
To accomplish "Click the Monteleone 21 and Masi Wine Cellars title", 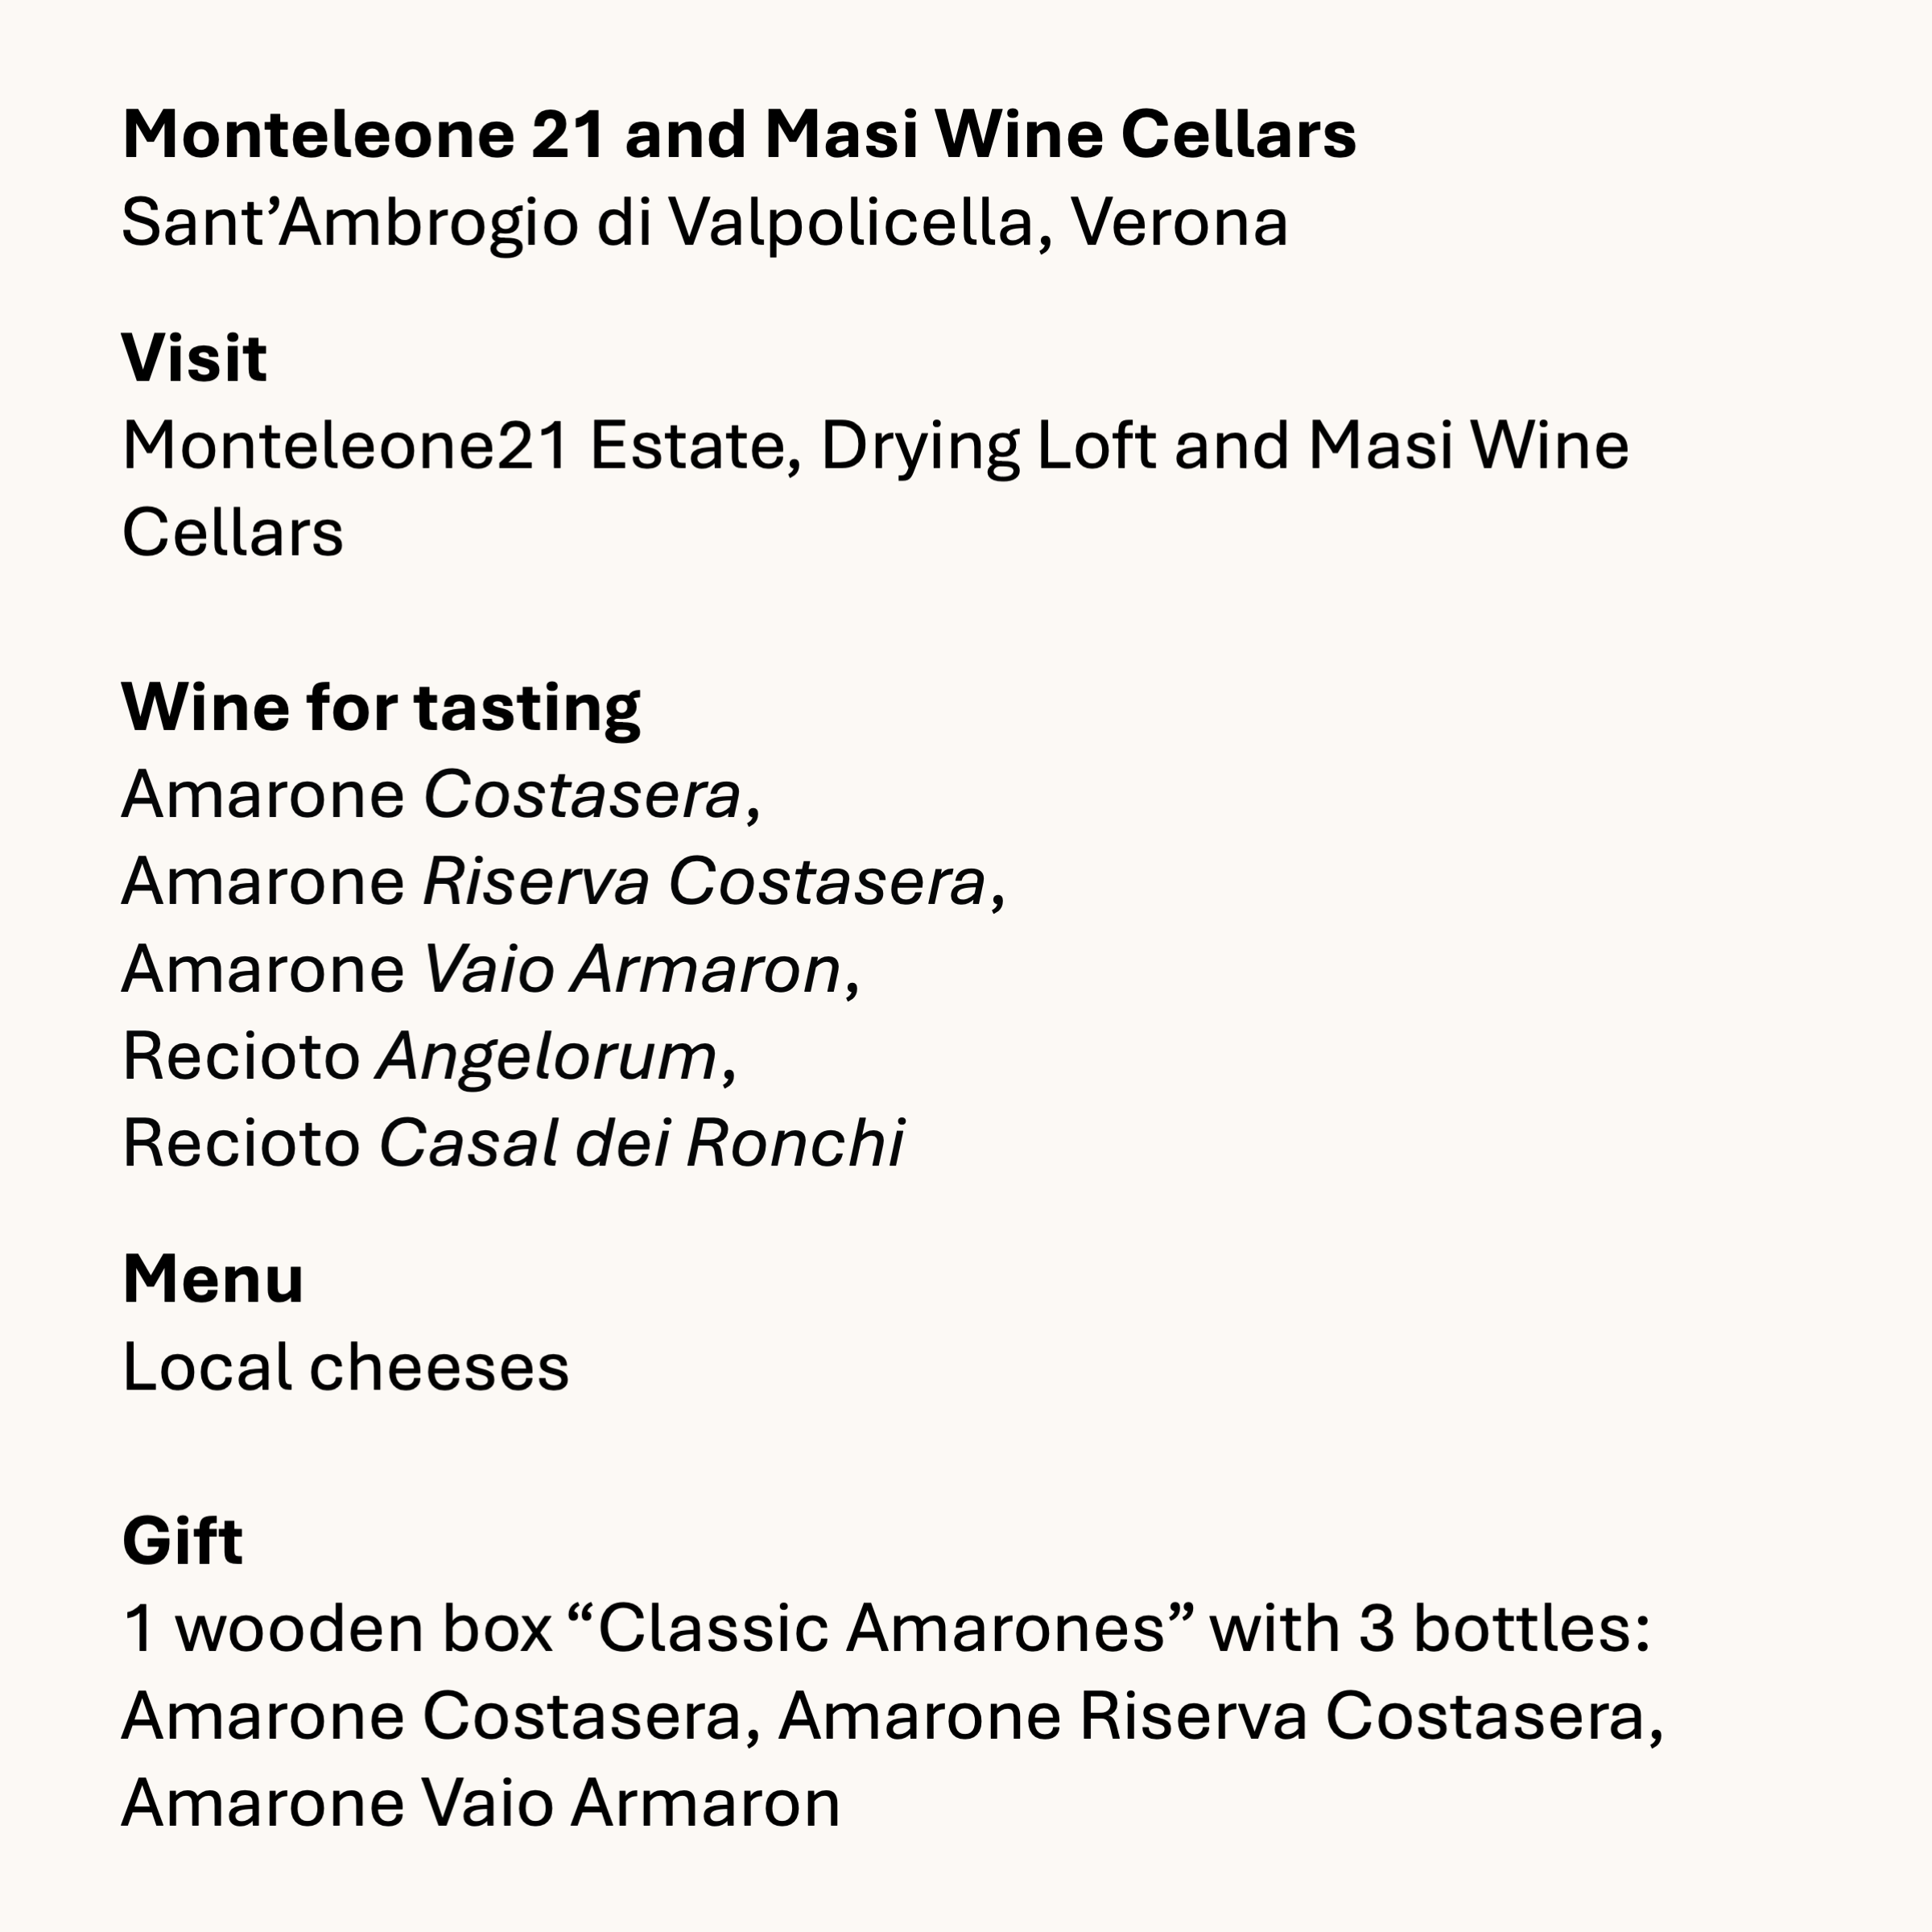I will [x=739, y=134].
